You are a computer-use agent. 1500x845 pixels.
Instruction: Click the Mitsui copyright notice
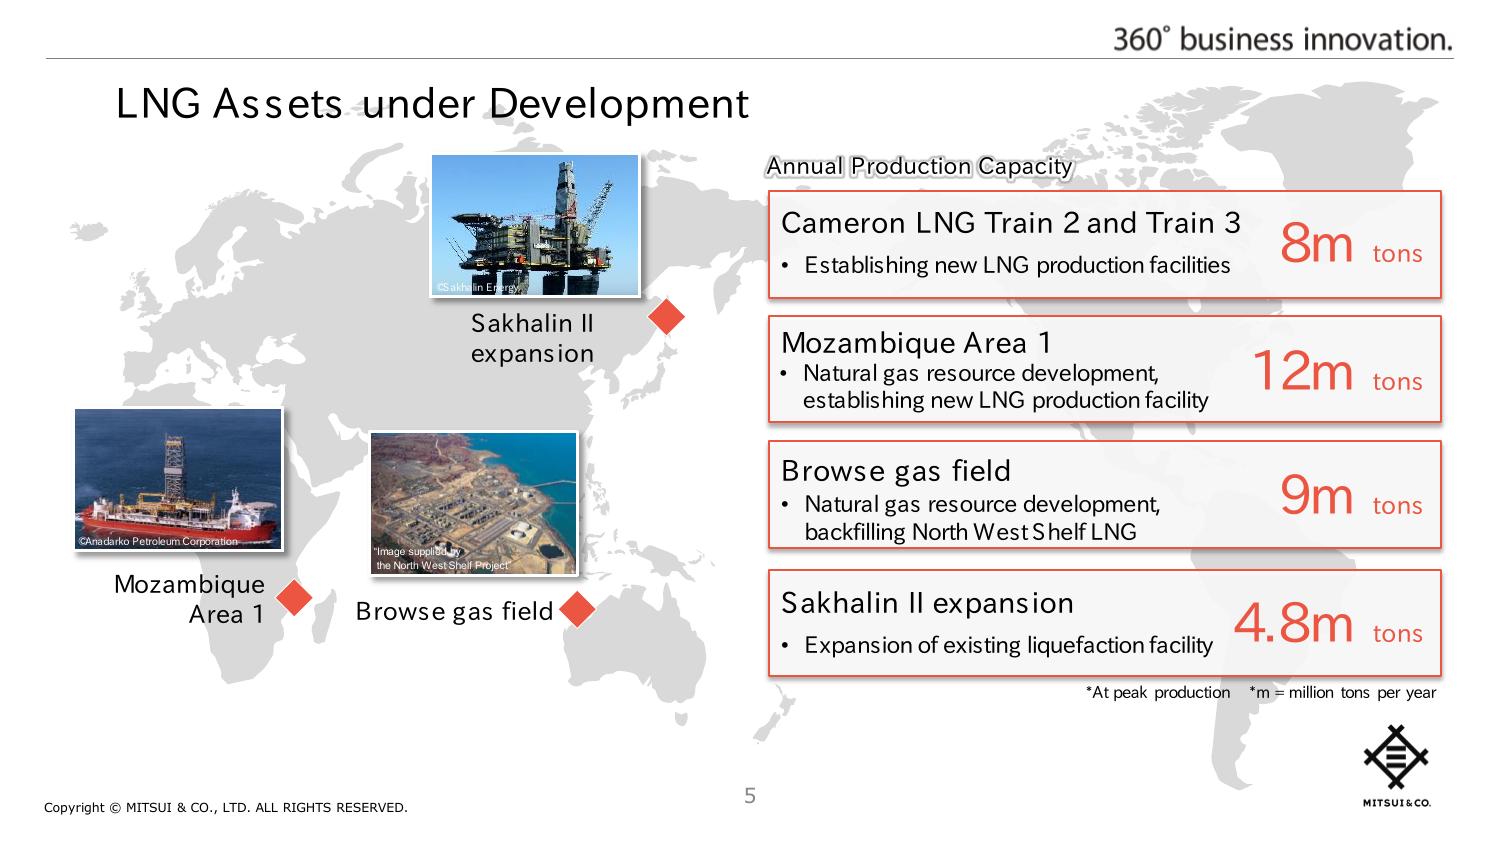(226, 808)
